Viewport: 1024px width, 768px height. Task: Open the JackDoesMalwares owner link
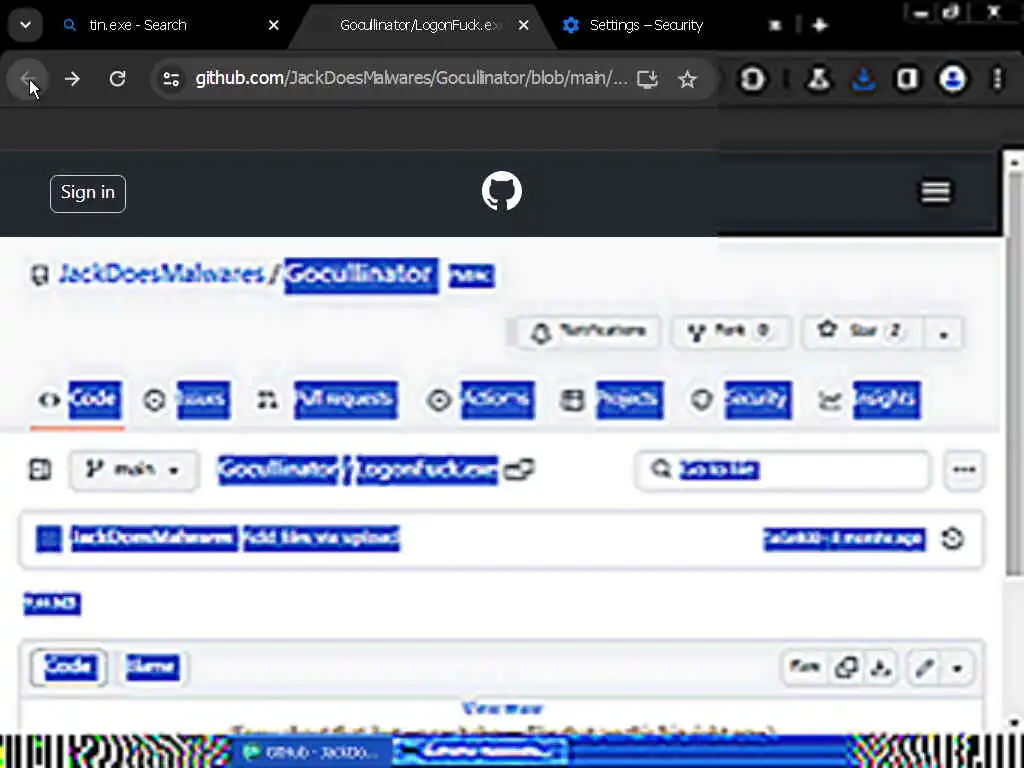tap(161, 274)
